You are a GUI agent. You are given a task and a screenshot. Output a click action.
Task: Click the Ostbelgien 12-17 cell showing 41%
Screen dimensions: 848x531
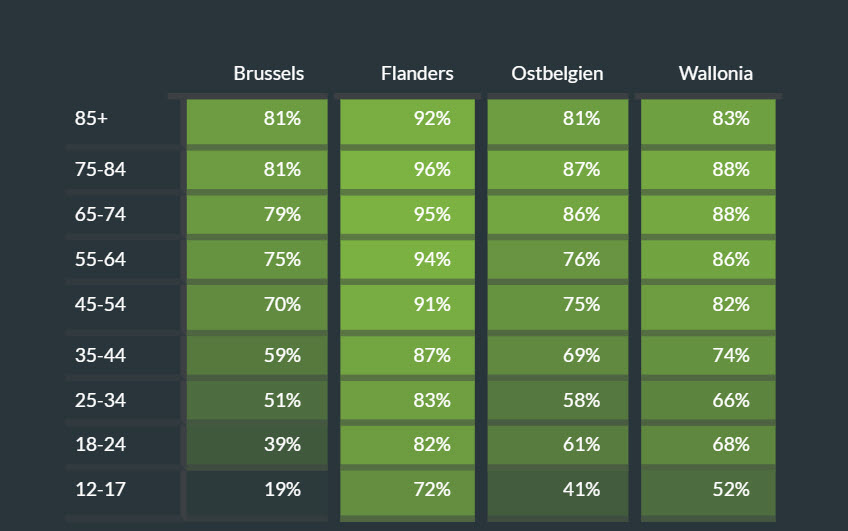pyautogui.click(x=557, y=489)
